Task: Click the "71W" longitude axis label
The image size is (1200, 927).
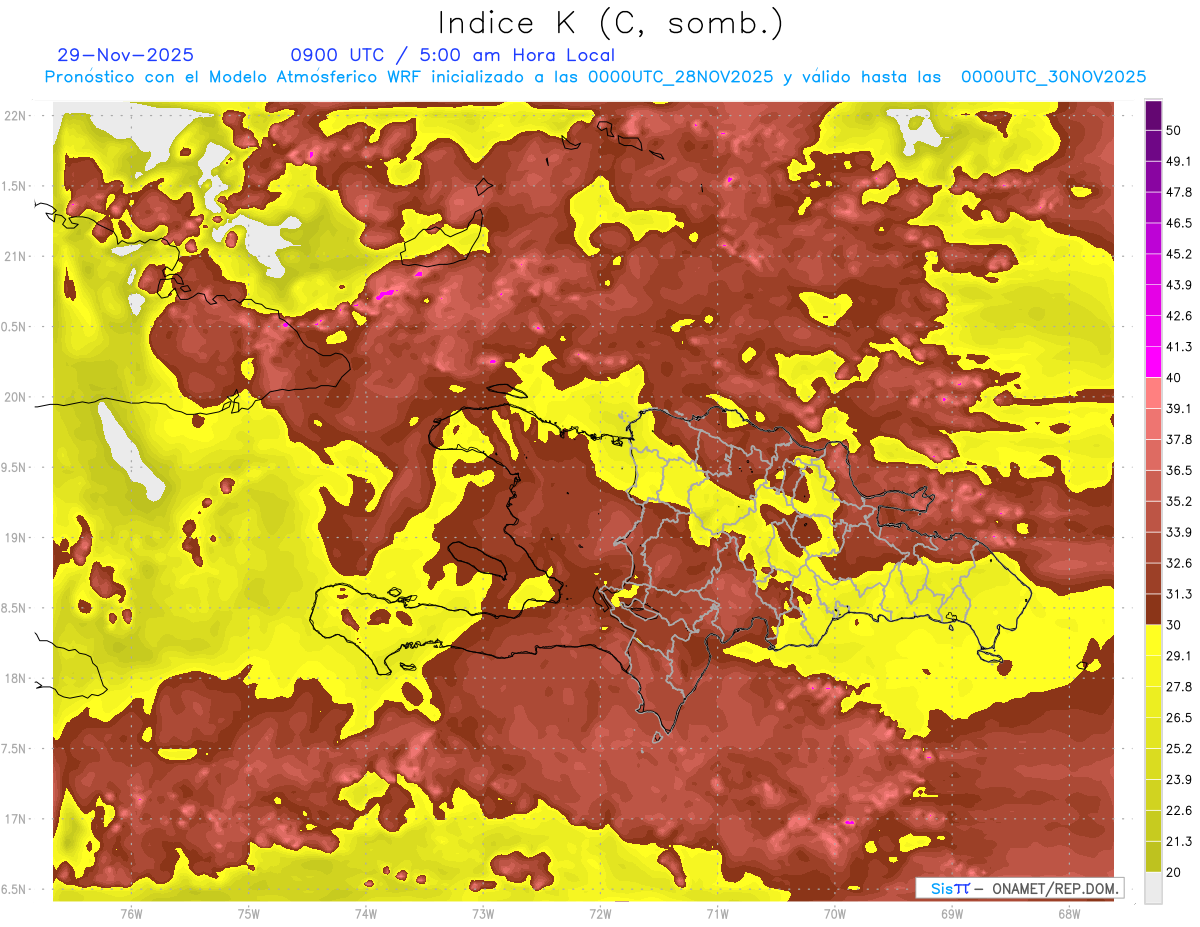Action: [717, 914]
